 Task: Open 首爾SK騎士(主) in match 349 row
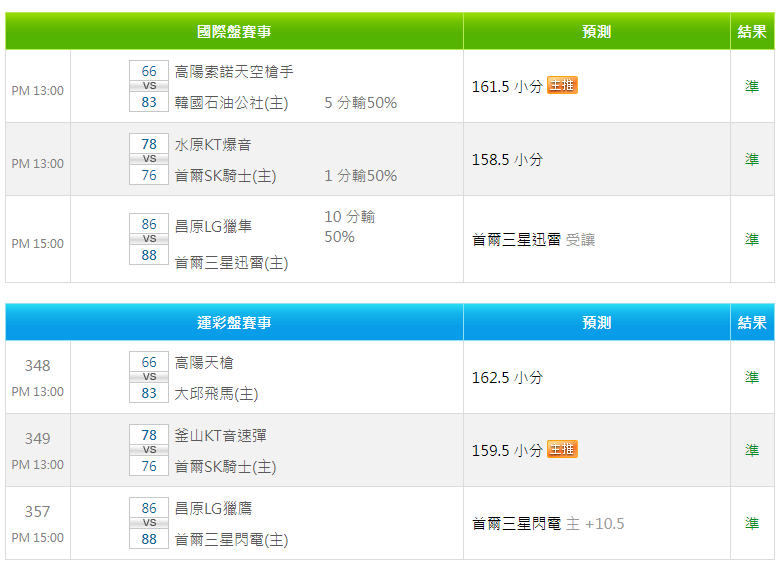(225, 467)
